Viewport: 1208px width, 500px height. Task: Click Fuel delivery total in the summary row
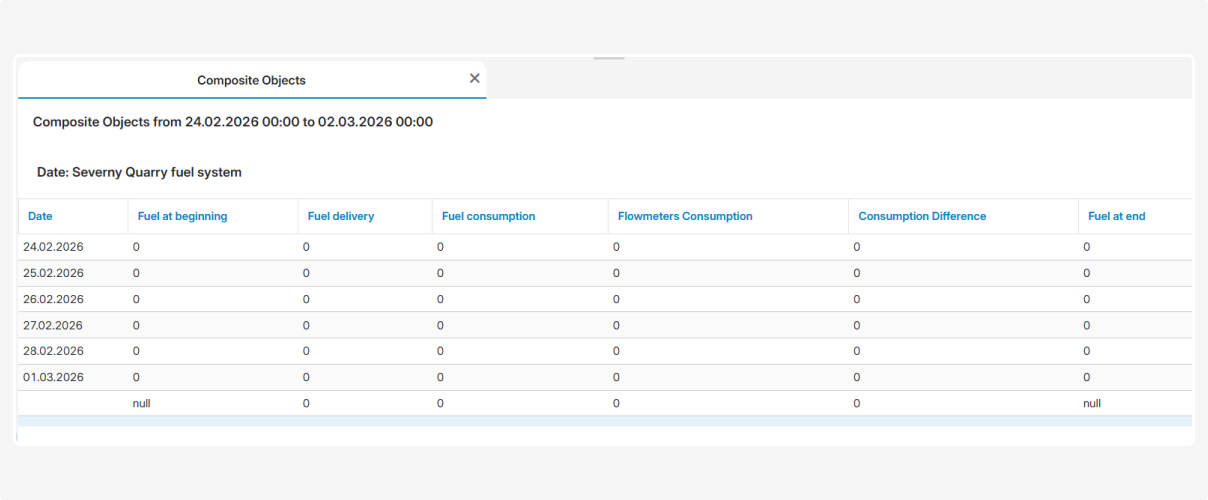click(x=306, y=403)
